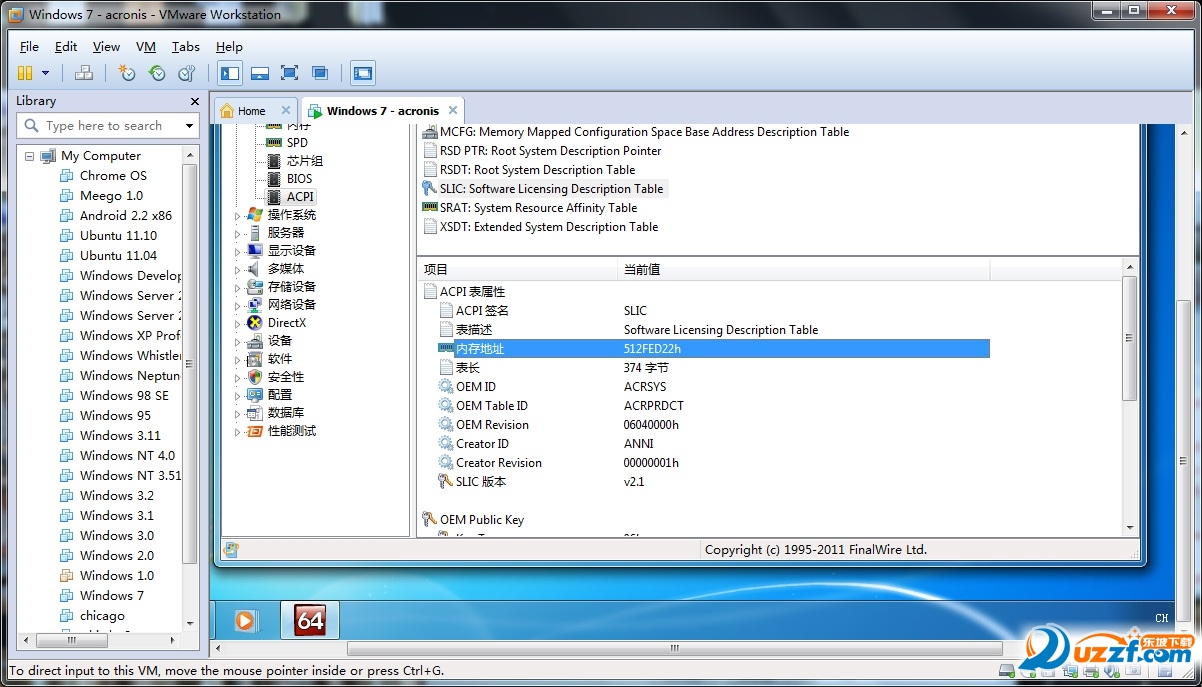Open the power options dropdown arrow

45,73
